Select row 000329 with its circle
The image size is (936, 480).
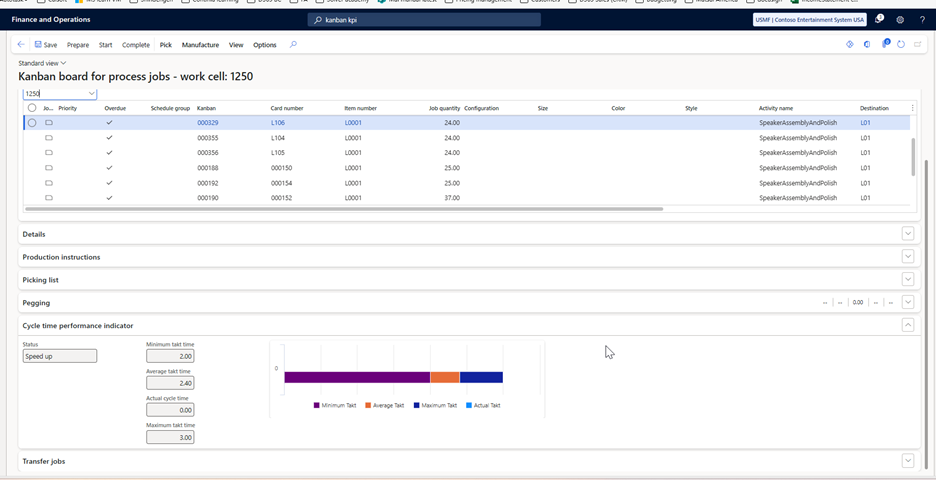tap(32, 122)
